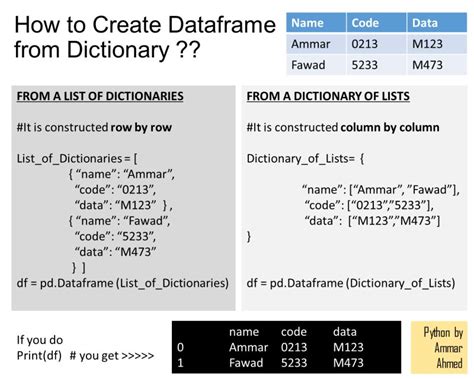Click "M123" in the black output box

(348, 347)
